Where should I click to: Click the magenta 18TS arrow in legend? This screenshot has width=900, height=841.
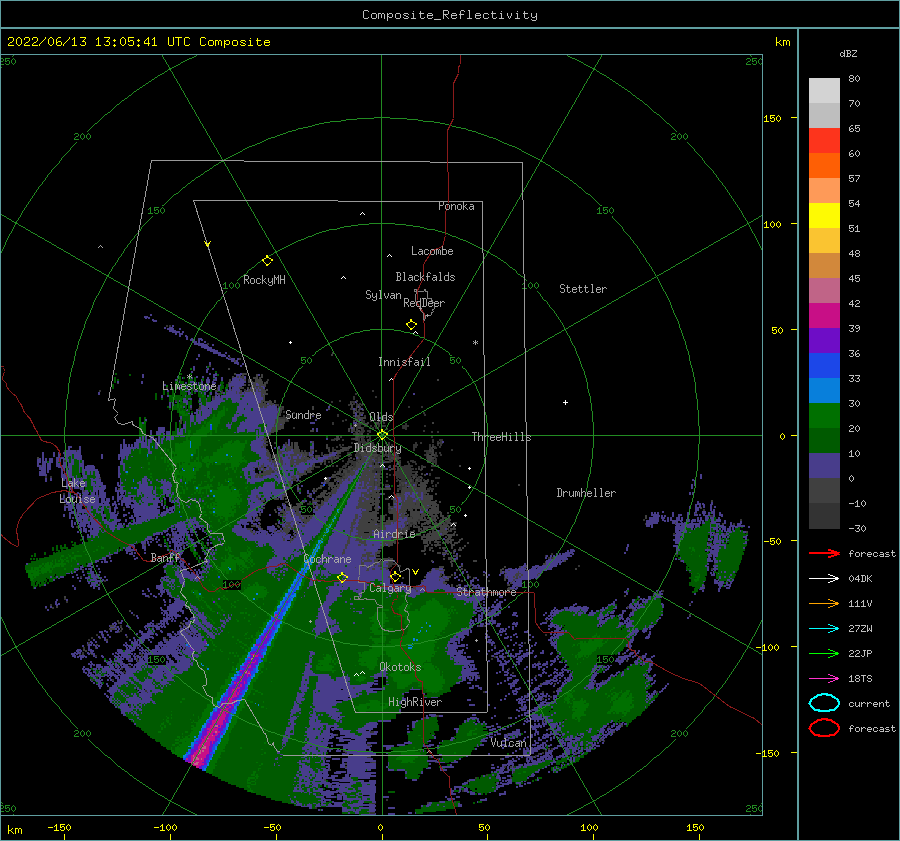(x=824, y=679)
